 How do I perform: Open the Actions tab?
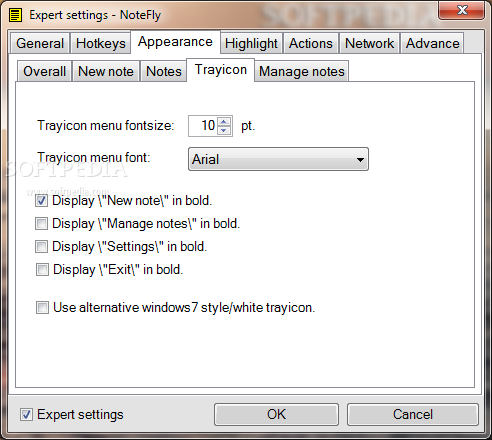click(x=311, y=43)
